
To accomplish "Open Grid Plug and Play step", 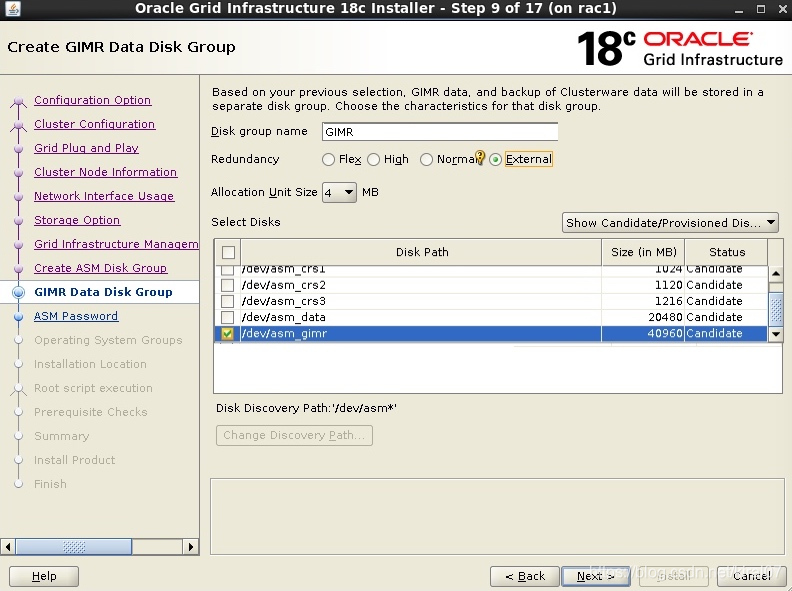I will 86,148.
